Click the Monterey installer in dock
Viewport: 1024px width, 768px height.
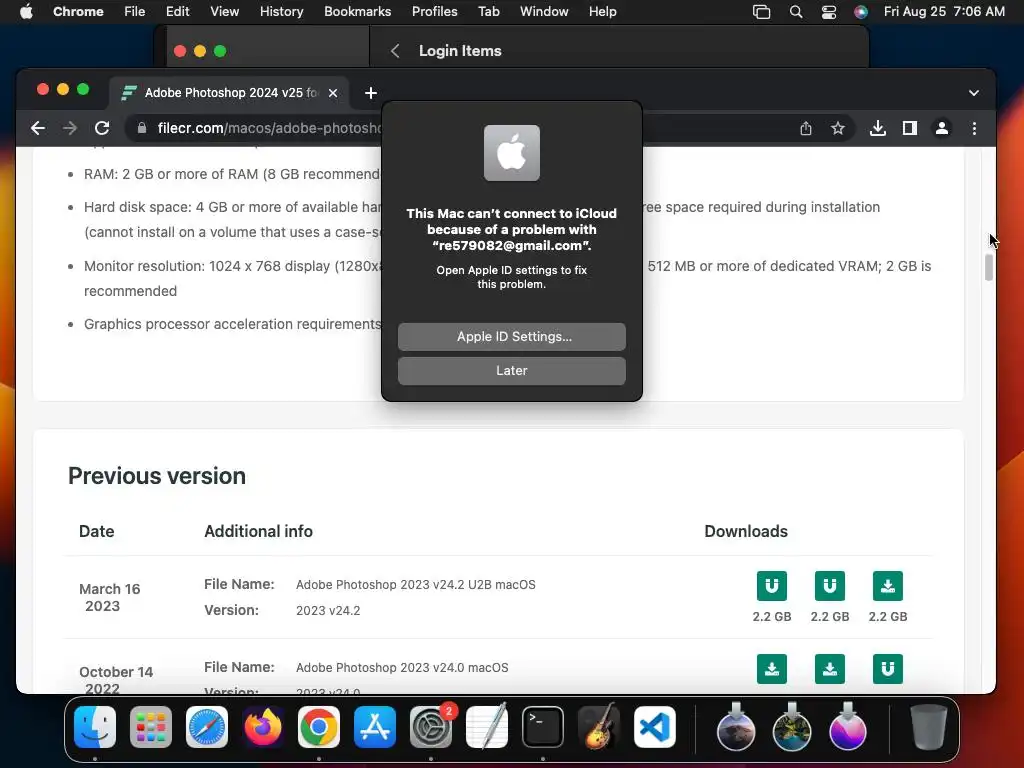click(848, 727)
